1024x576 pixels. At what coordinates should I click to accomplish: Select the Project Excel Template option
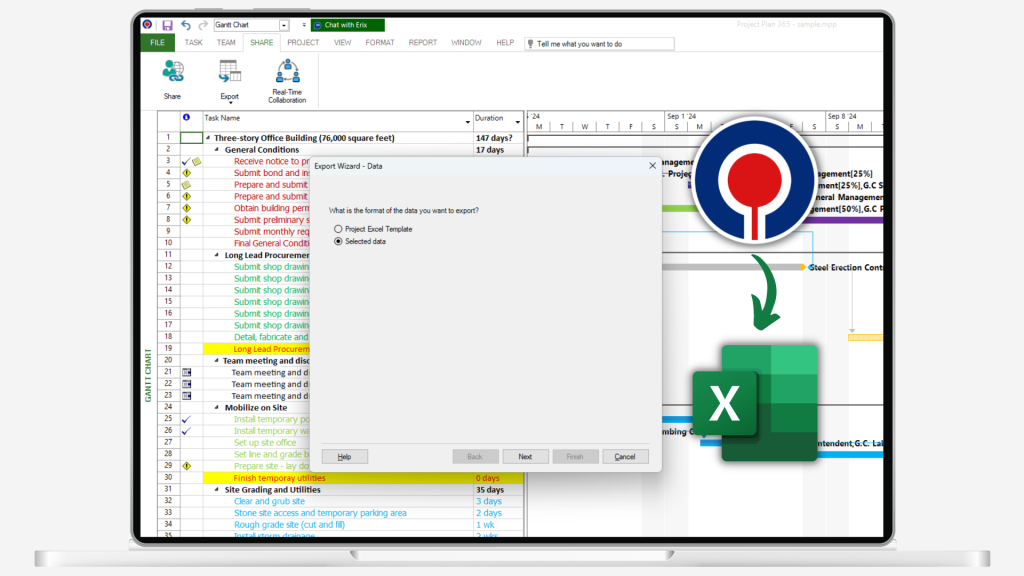pyautogui.click(x=338, y=228)
